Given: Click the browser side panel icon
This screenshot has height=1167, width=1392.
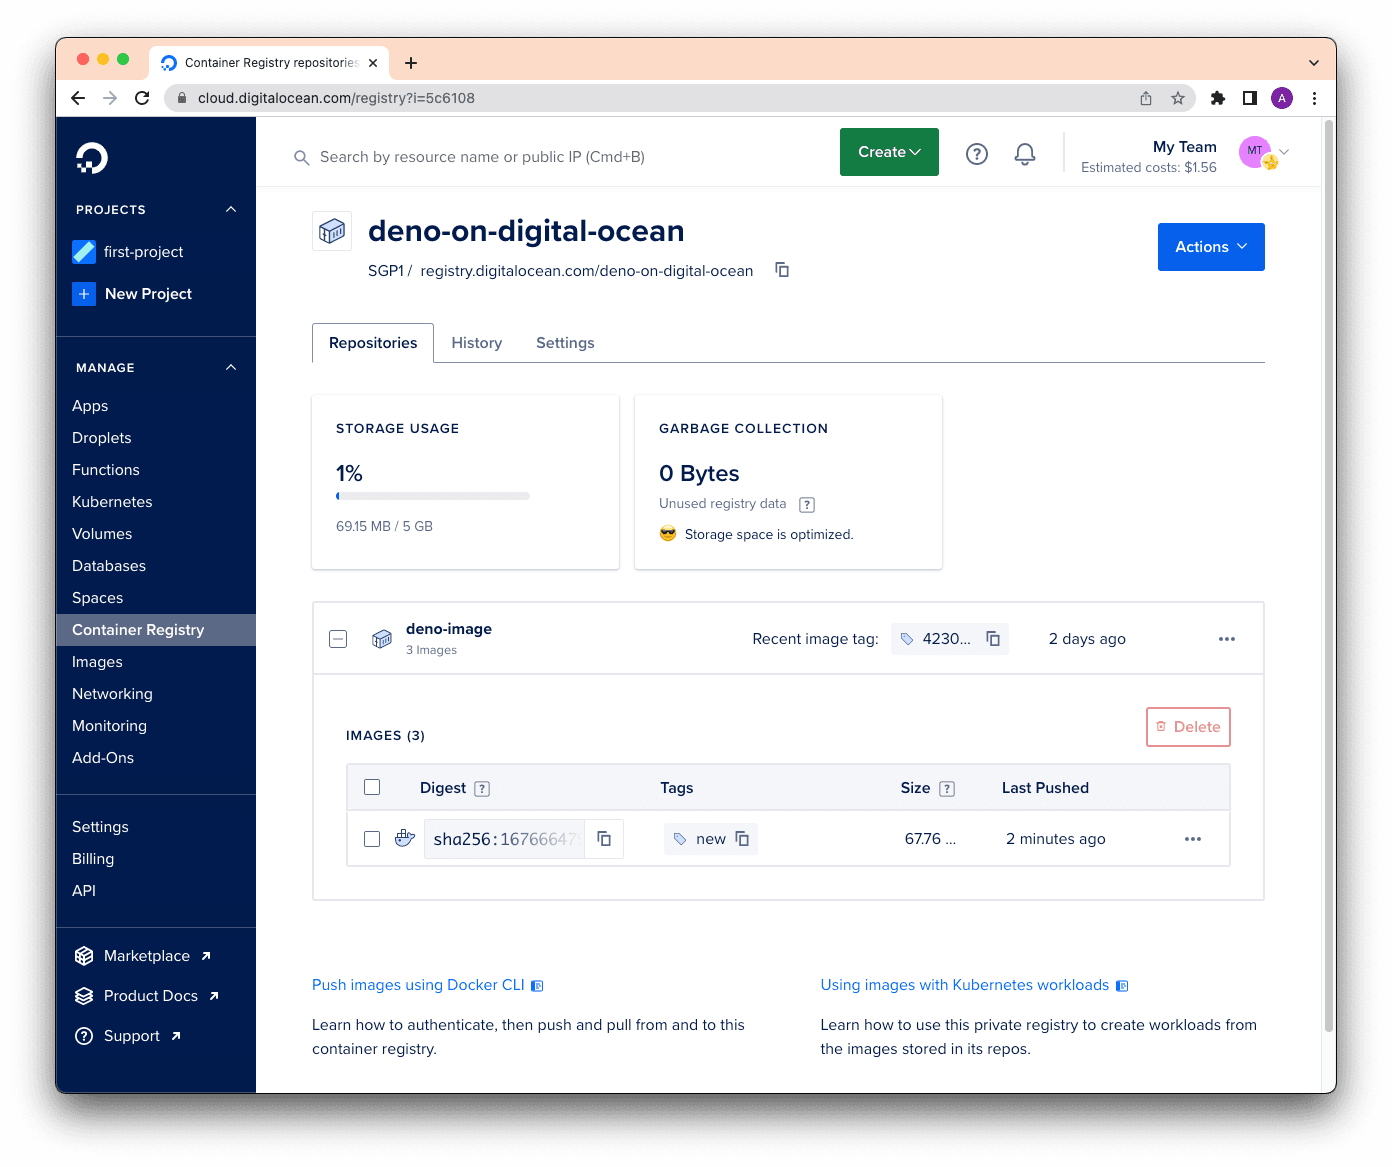Looking at the screenshot, I should click(x=1249, y=98).
